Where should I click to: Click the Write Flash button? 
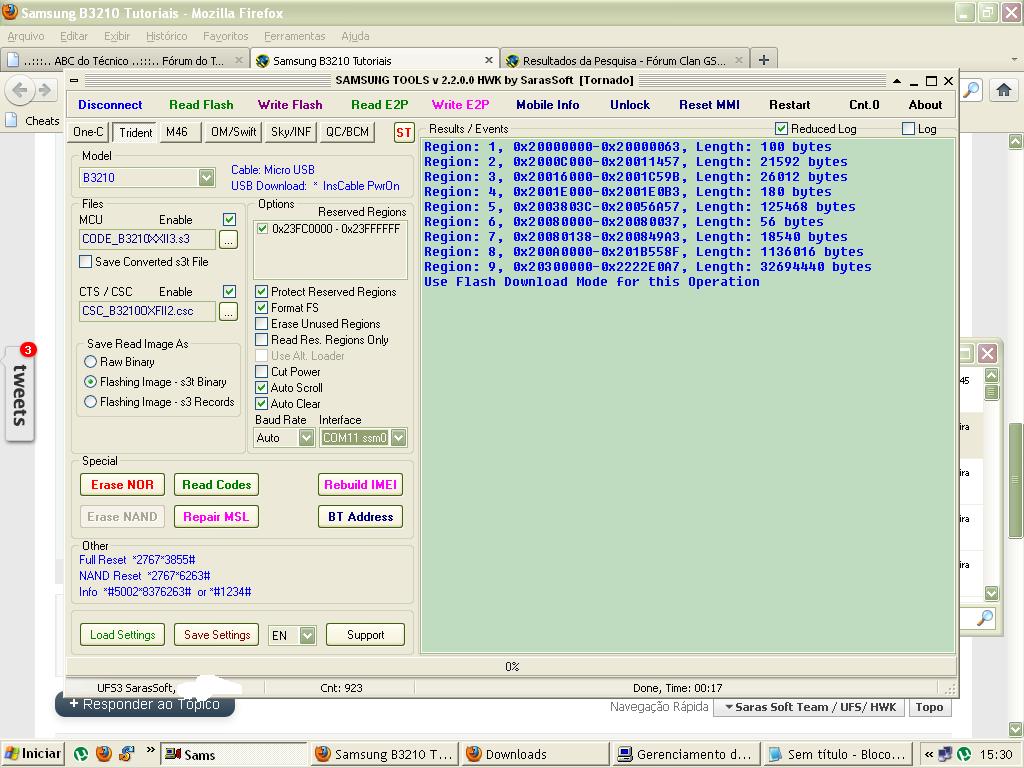pos(290,105)
